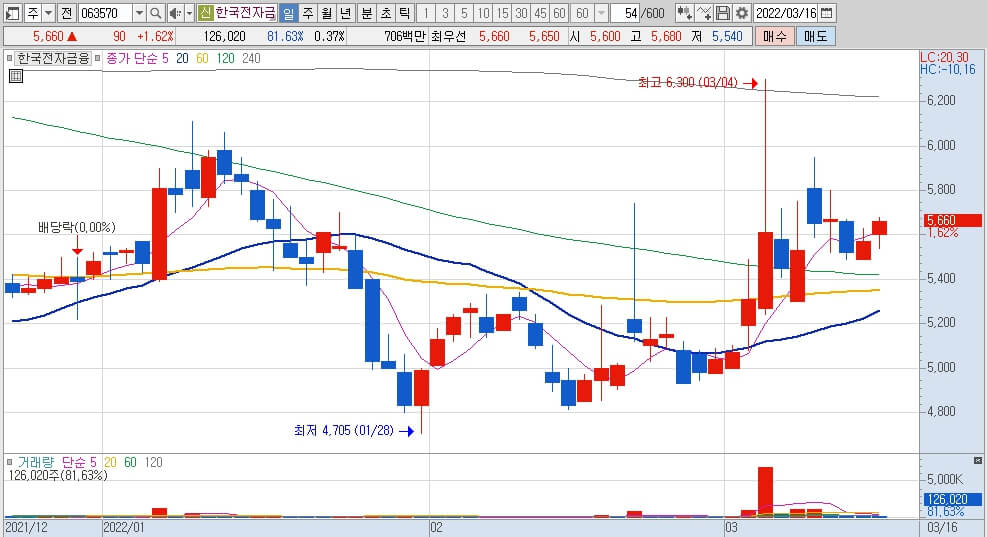Expand the speaker options dropdown arrow
987x537 pixels.
tap(189, 13)
